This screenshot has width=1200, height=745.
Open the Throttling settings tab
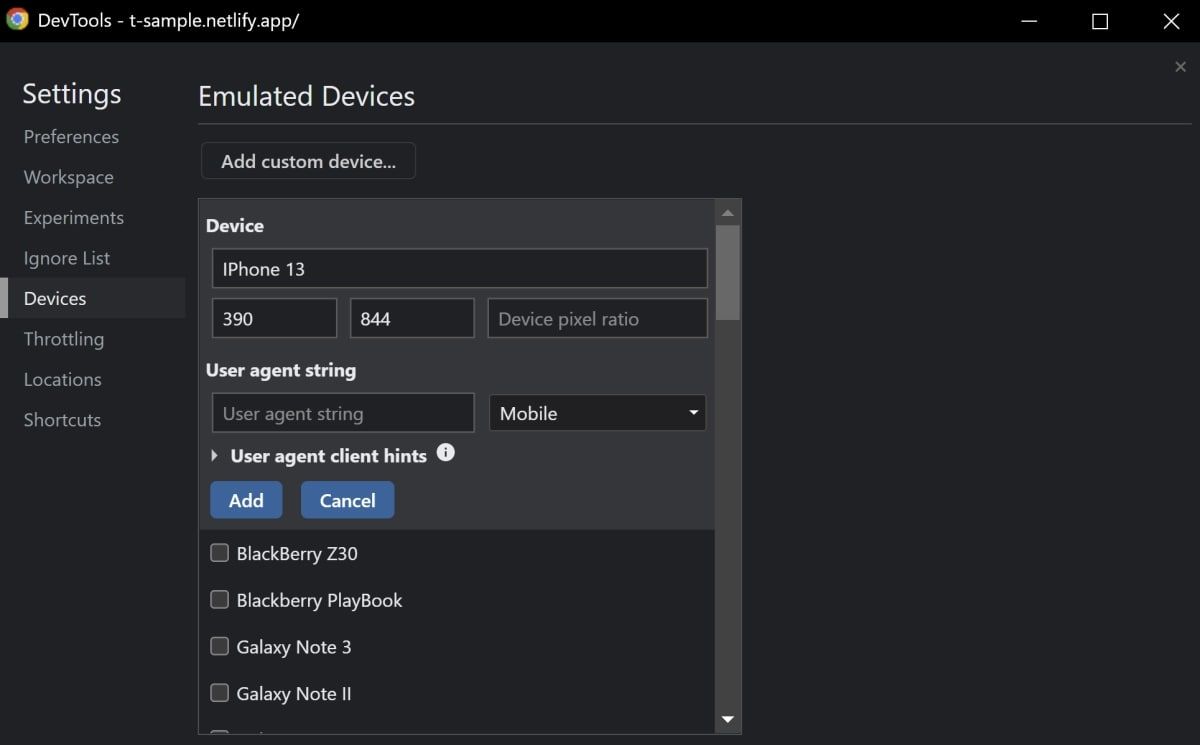tap(64, 339)
